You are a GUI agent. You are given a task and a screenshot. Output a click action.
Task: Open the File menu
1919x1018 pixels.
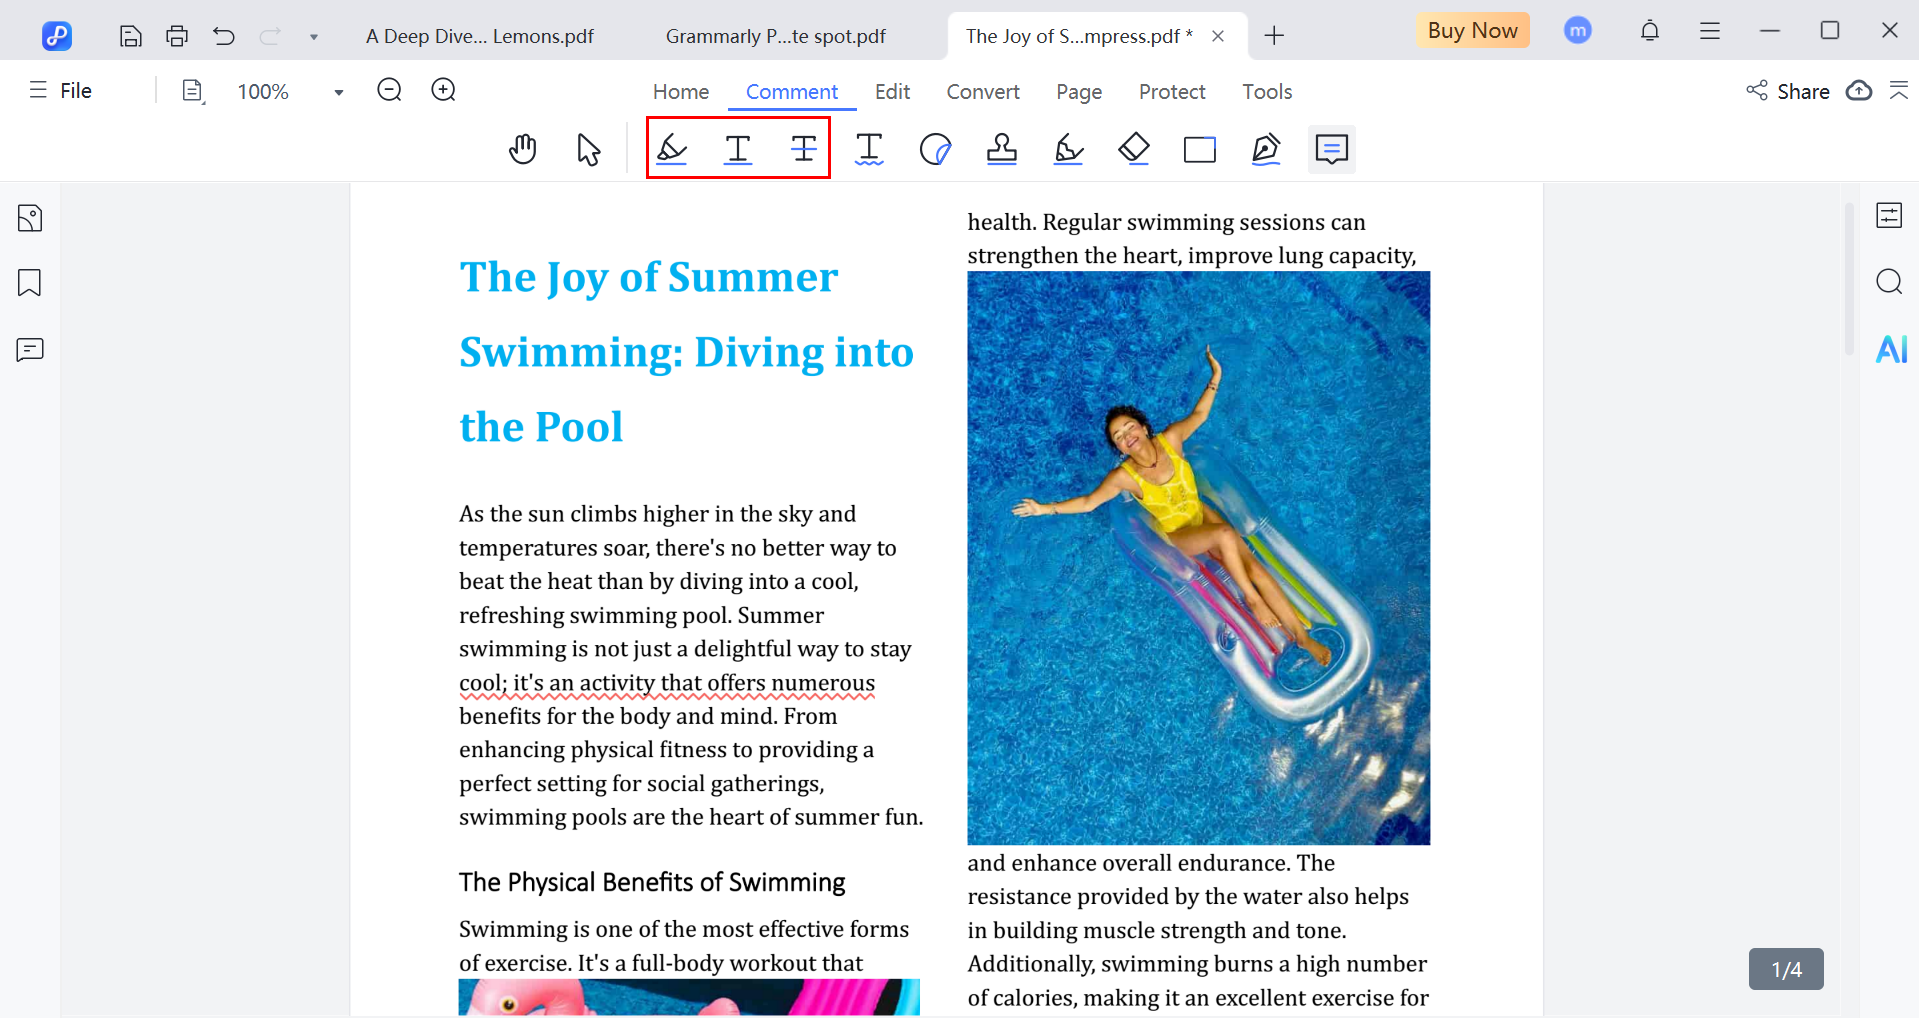pyautogui.click(x=60, y=90)
